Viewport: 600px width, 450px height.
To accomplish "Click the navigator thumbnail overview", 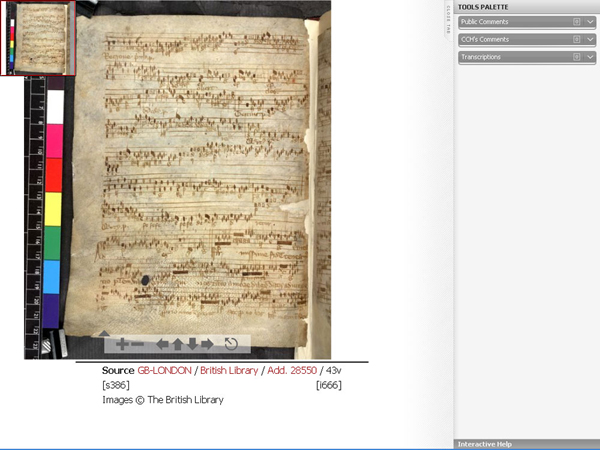I will click(x=38, y=38).
